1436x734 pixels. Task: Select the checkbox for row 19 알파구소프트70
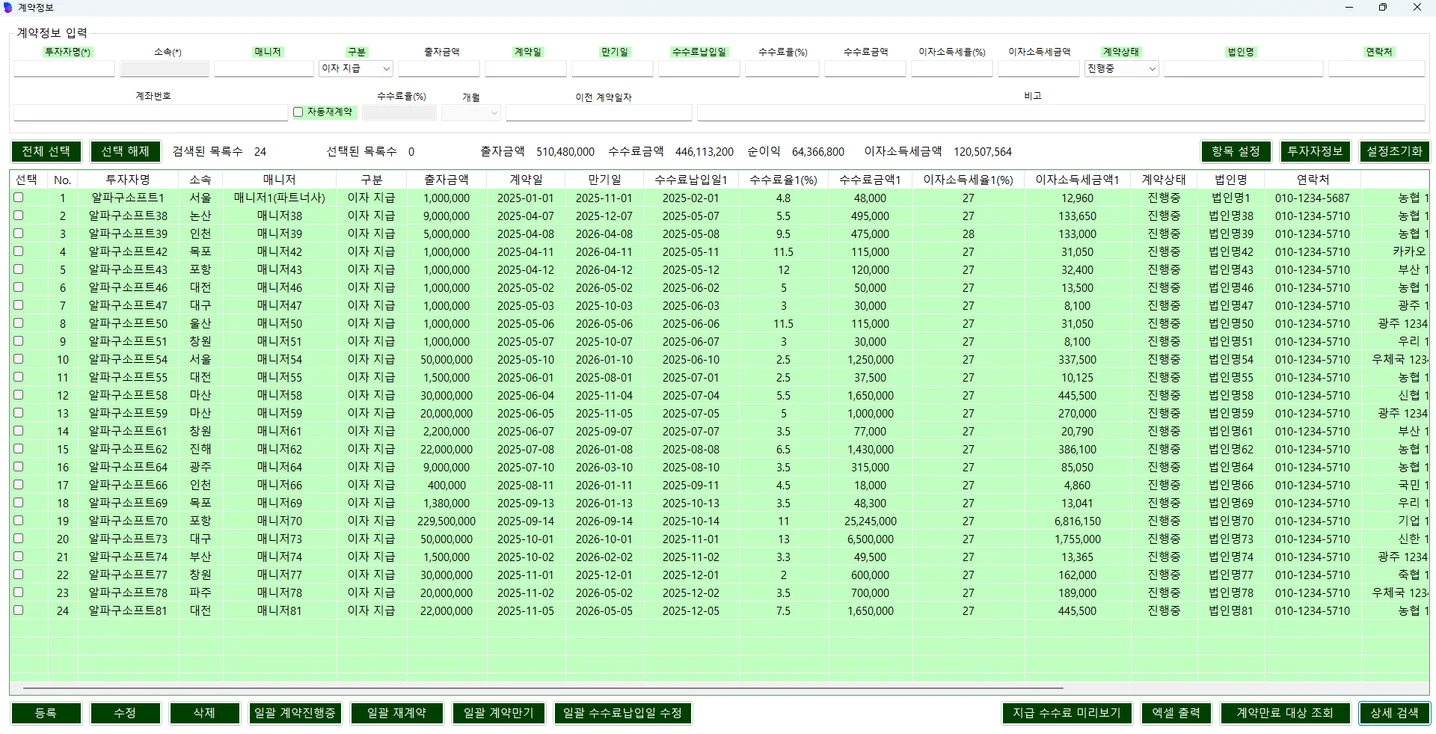tap(18, 521)
